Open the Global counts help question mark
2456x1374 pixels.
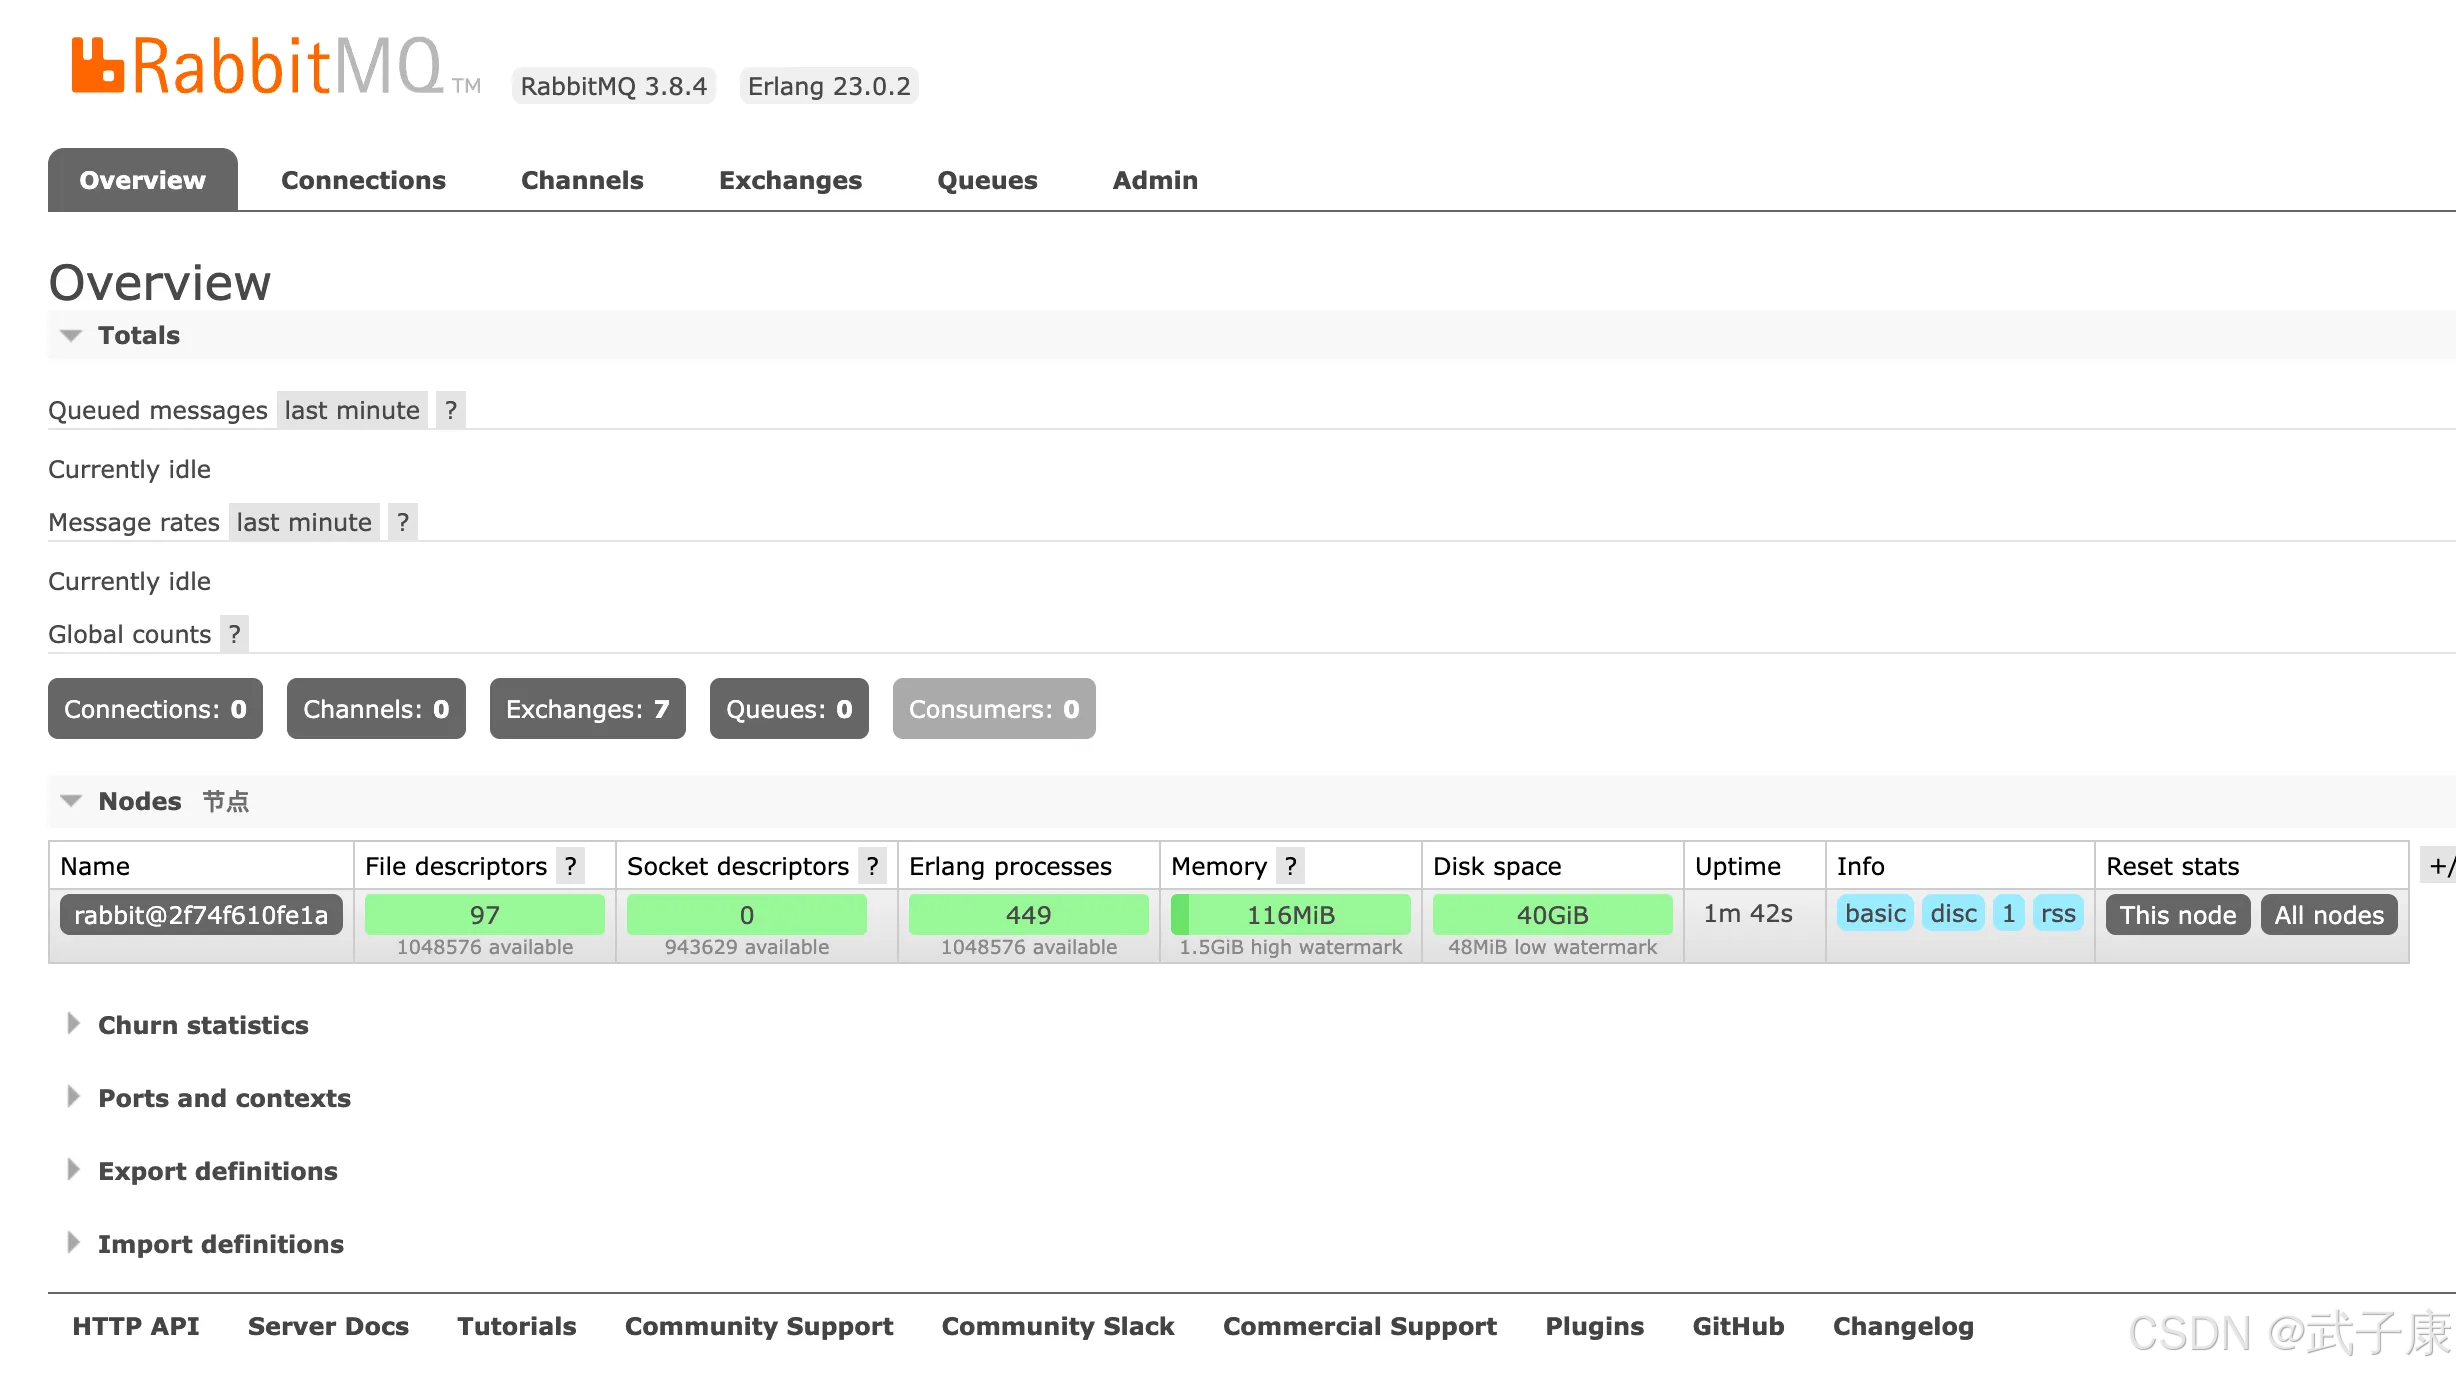234,634
